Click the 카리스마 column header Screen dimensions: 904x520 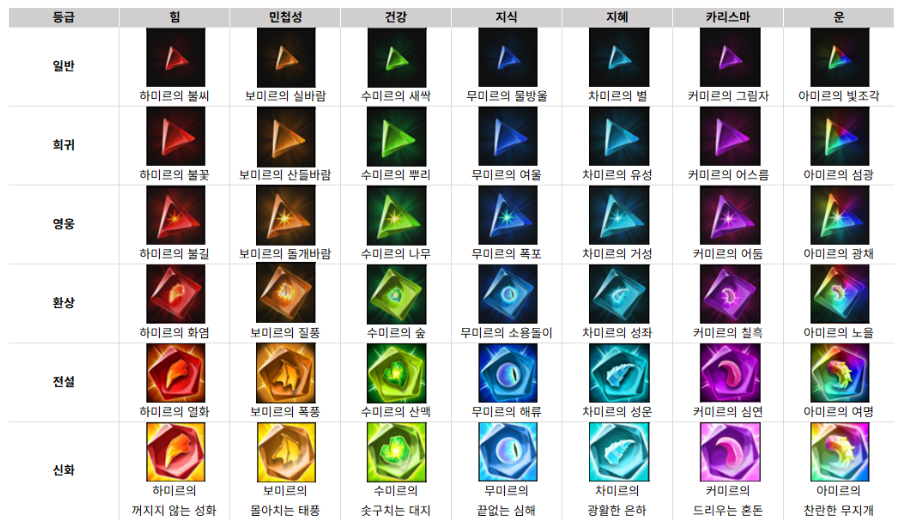click(x=728, y=17)
